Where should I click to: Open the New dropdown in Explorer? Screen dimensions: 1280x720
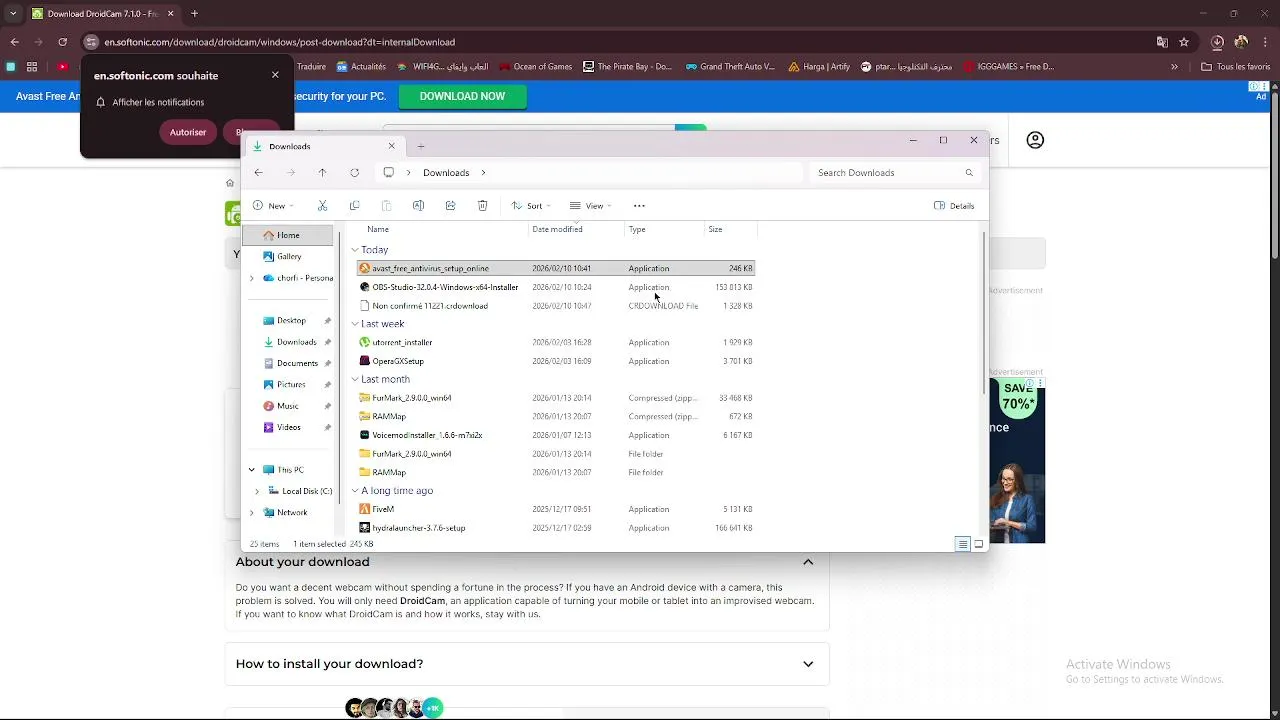tap(273, 206)
